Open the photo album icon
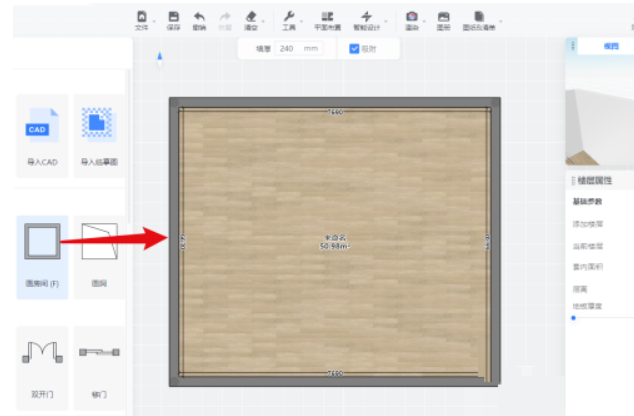The image size is (634, 416). (444, 17)
